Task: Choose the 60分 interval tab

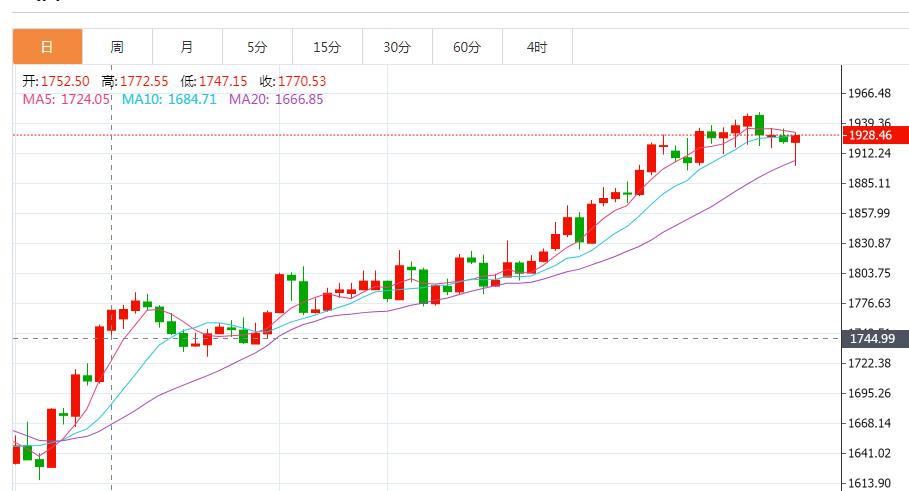Action: pyautogui.click(x=467, y=47)
